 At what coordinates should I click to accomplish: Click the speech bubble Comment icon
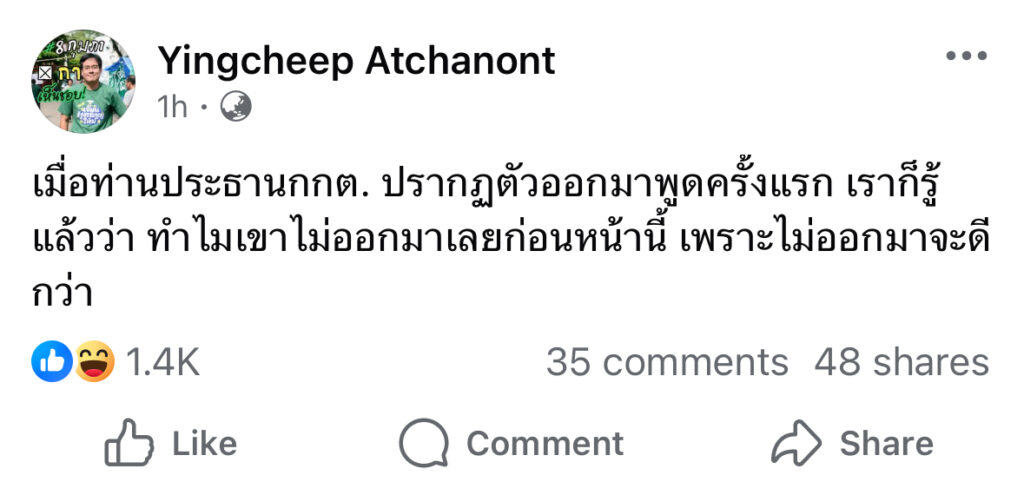(x=424, y=443)
